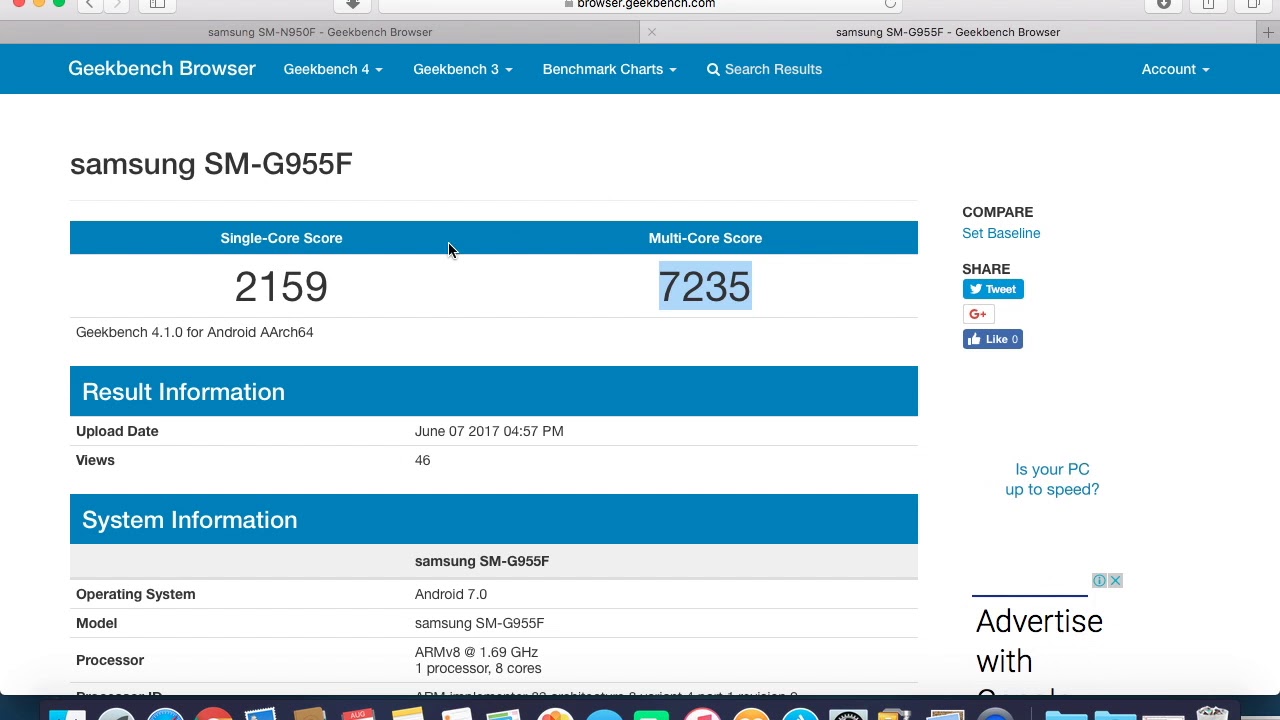Click processor value 'ARMv8 @ 1.69 GHz'
Image resolution: width=1280 pixels, height=720 pixels.
476,652
